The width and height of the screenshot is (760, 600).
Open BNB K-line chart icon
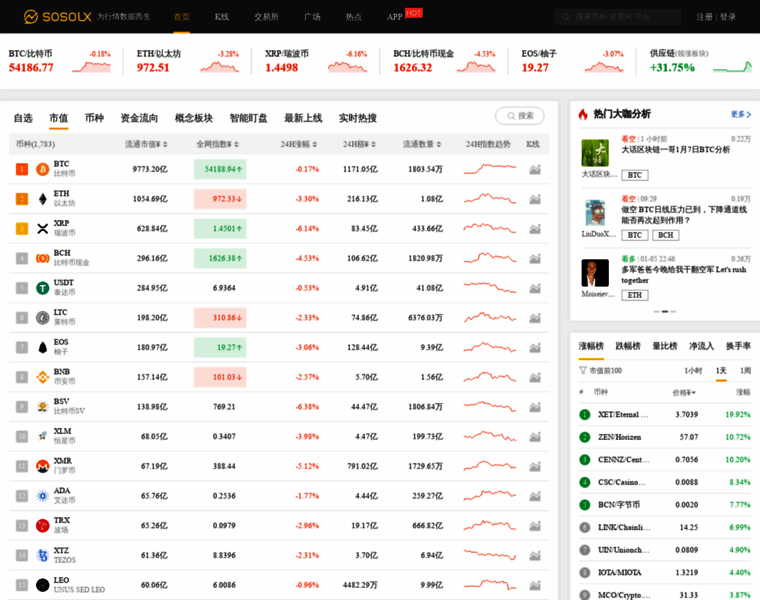535,377
